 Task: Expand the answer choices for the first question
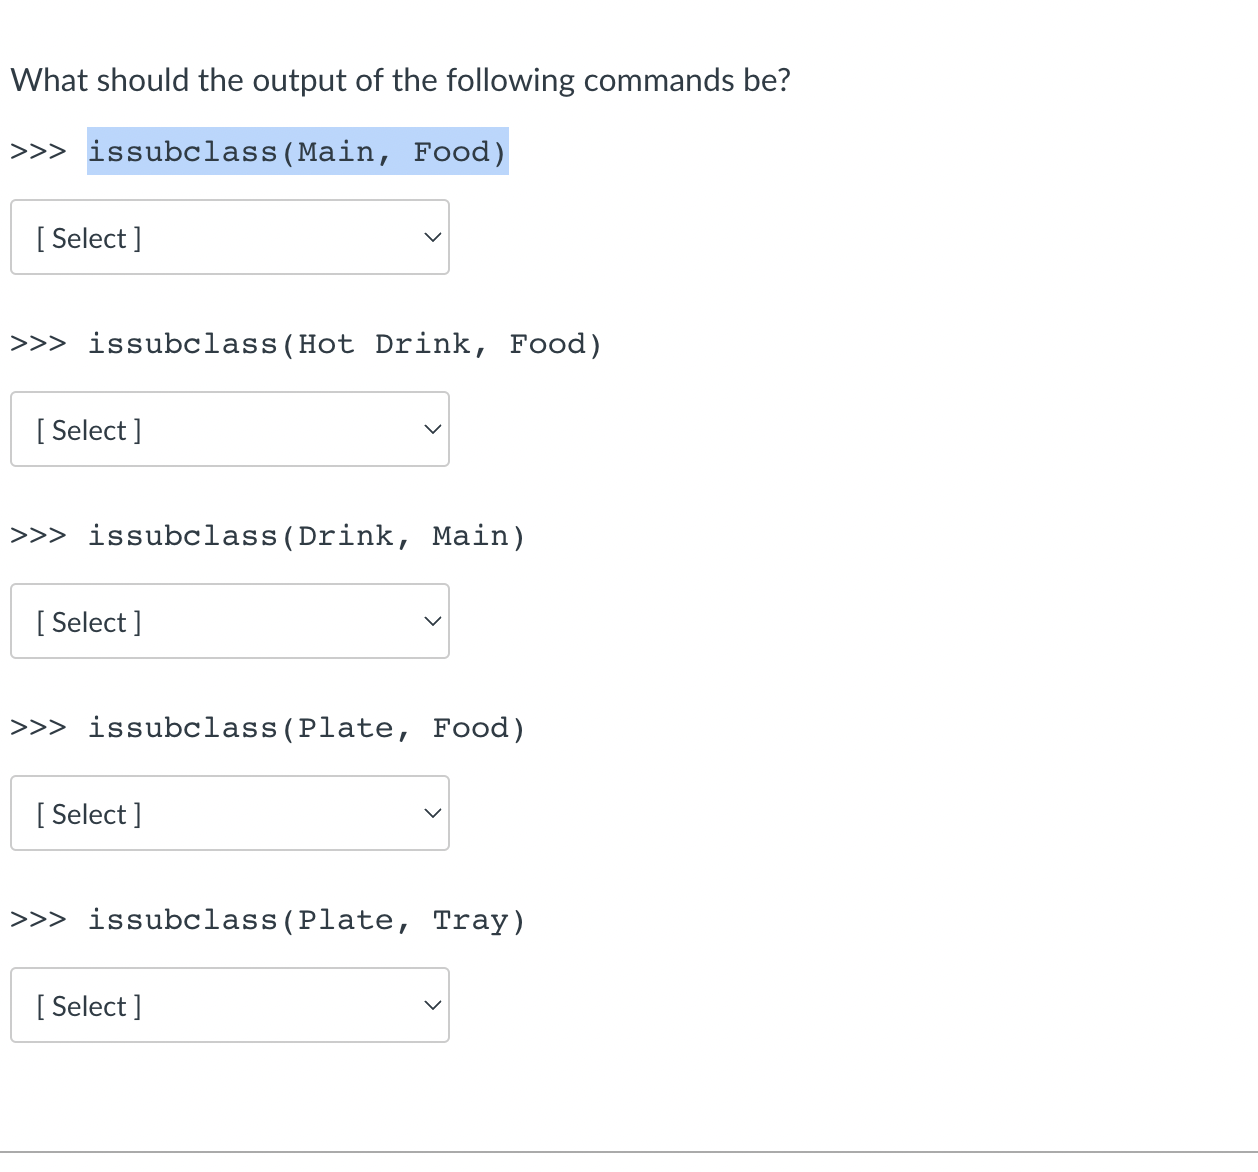coord(230,237)
